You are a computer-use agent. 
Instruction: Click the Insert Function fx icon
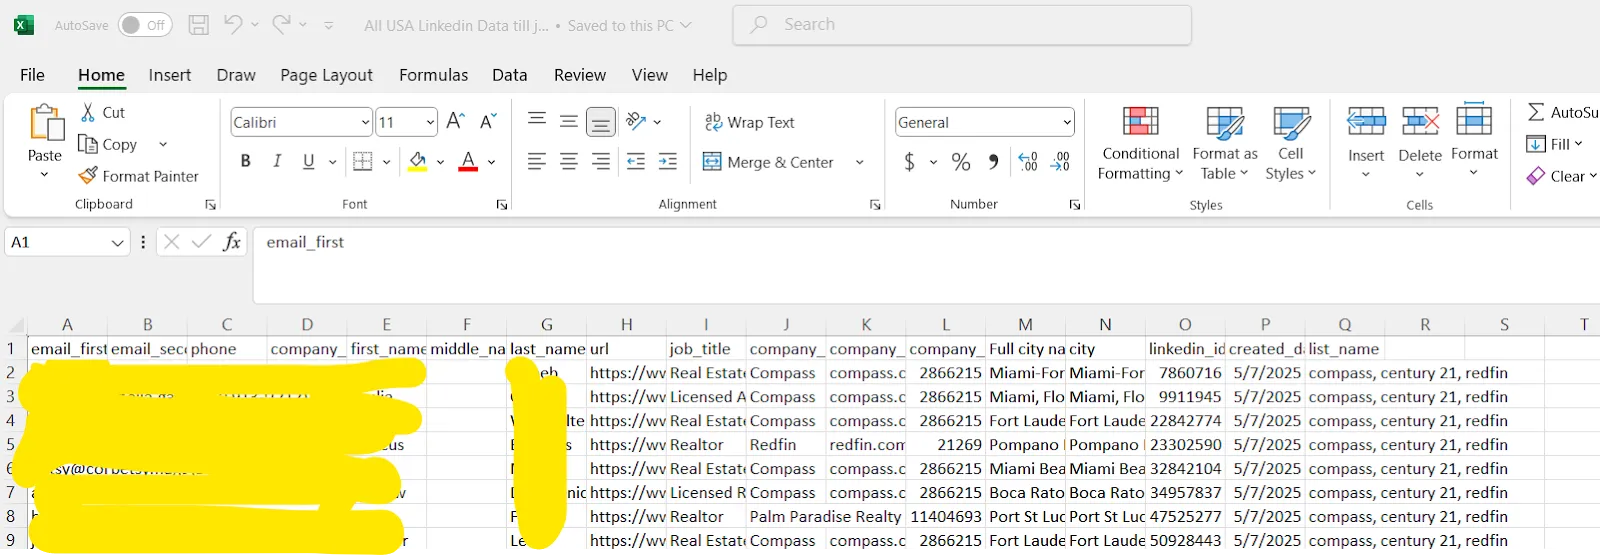tap(232, 242)
